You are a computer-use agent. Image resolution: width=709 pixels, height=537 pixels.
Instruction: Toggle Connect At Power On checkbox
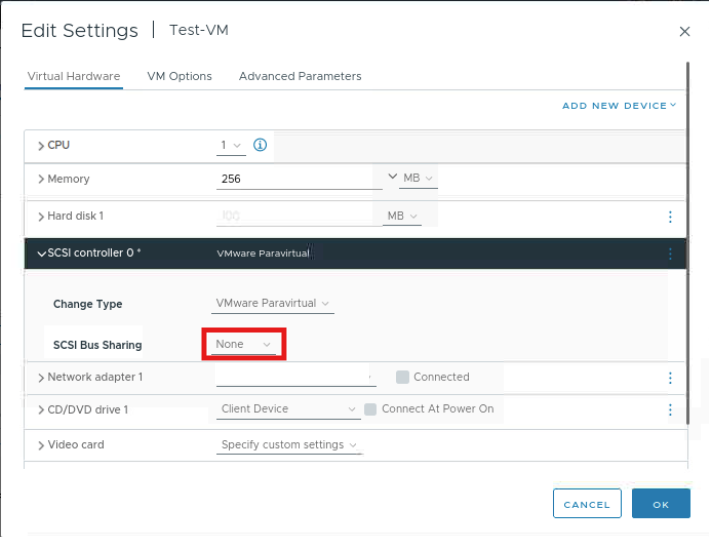coord(370,409)
